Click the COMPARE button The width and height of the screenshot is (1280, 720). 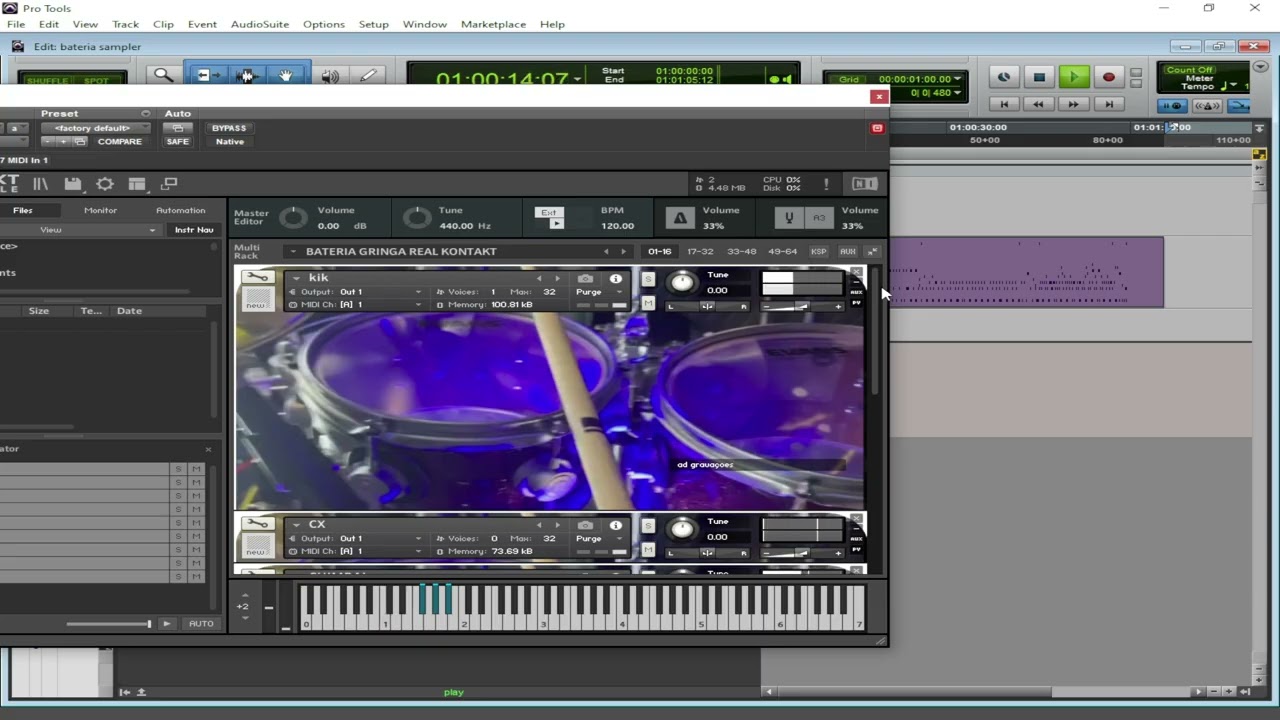coord(120,142)
